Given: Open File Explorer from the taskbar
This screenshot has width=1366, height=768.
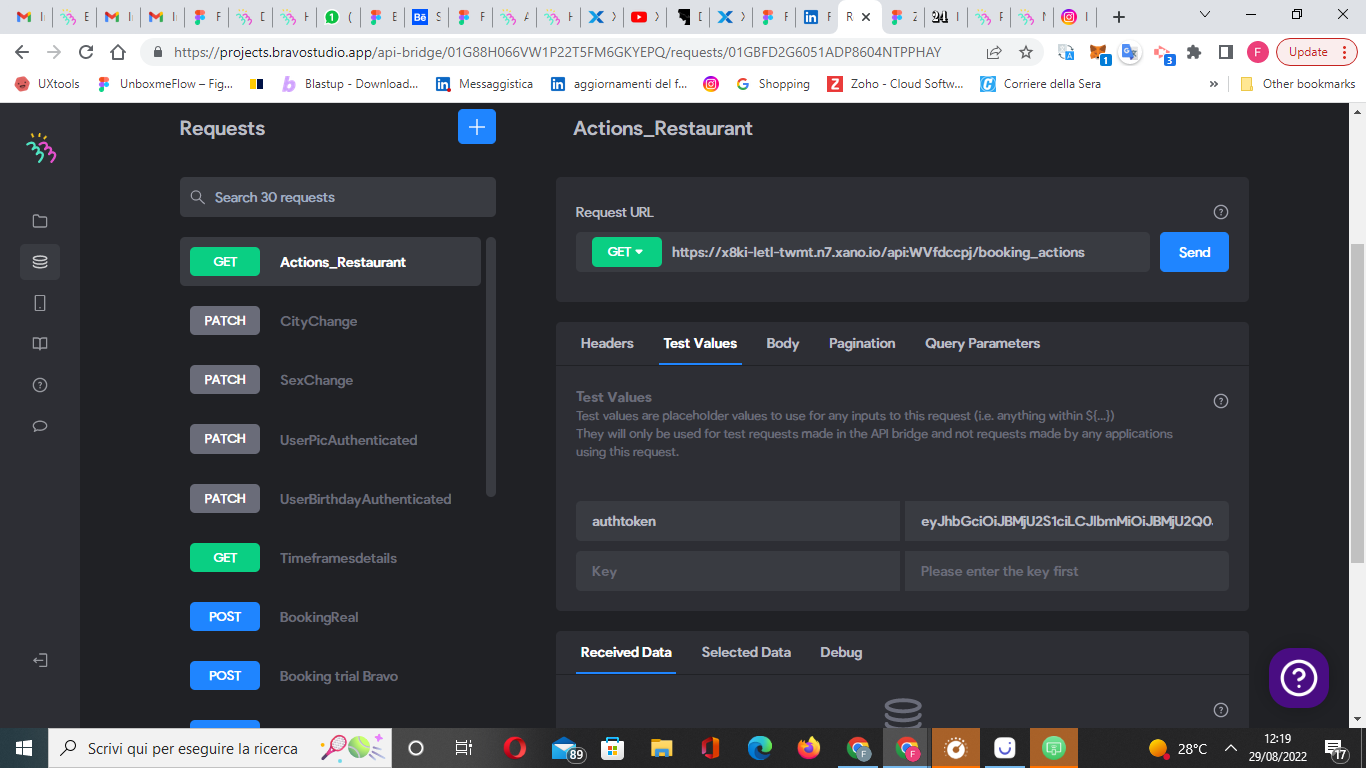Looking at the screenshot, I should 662,748.
